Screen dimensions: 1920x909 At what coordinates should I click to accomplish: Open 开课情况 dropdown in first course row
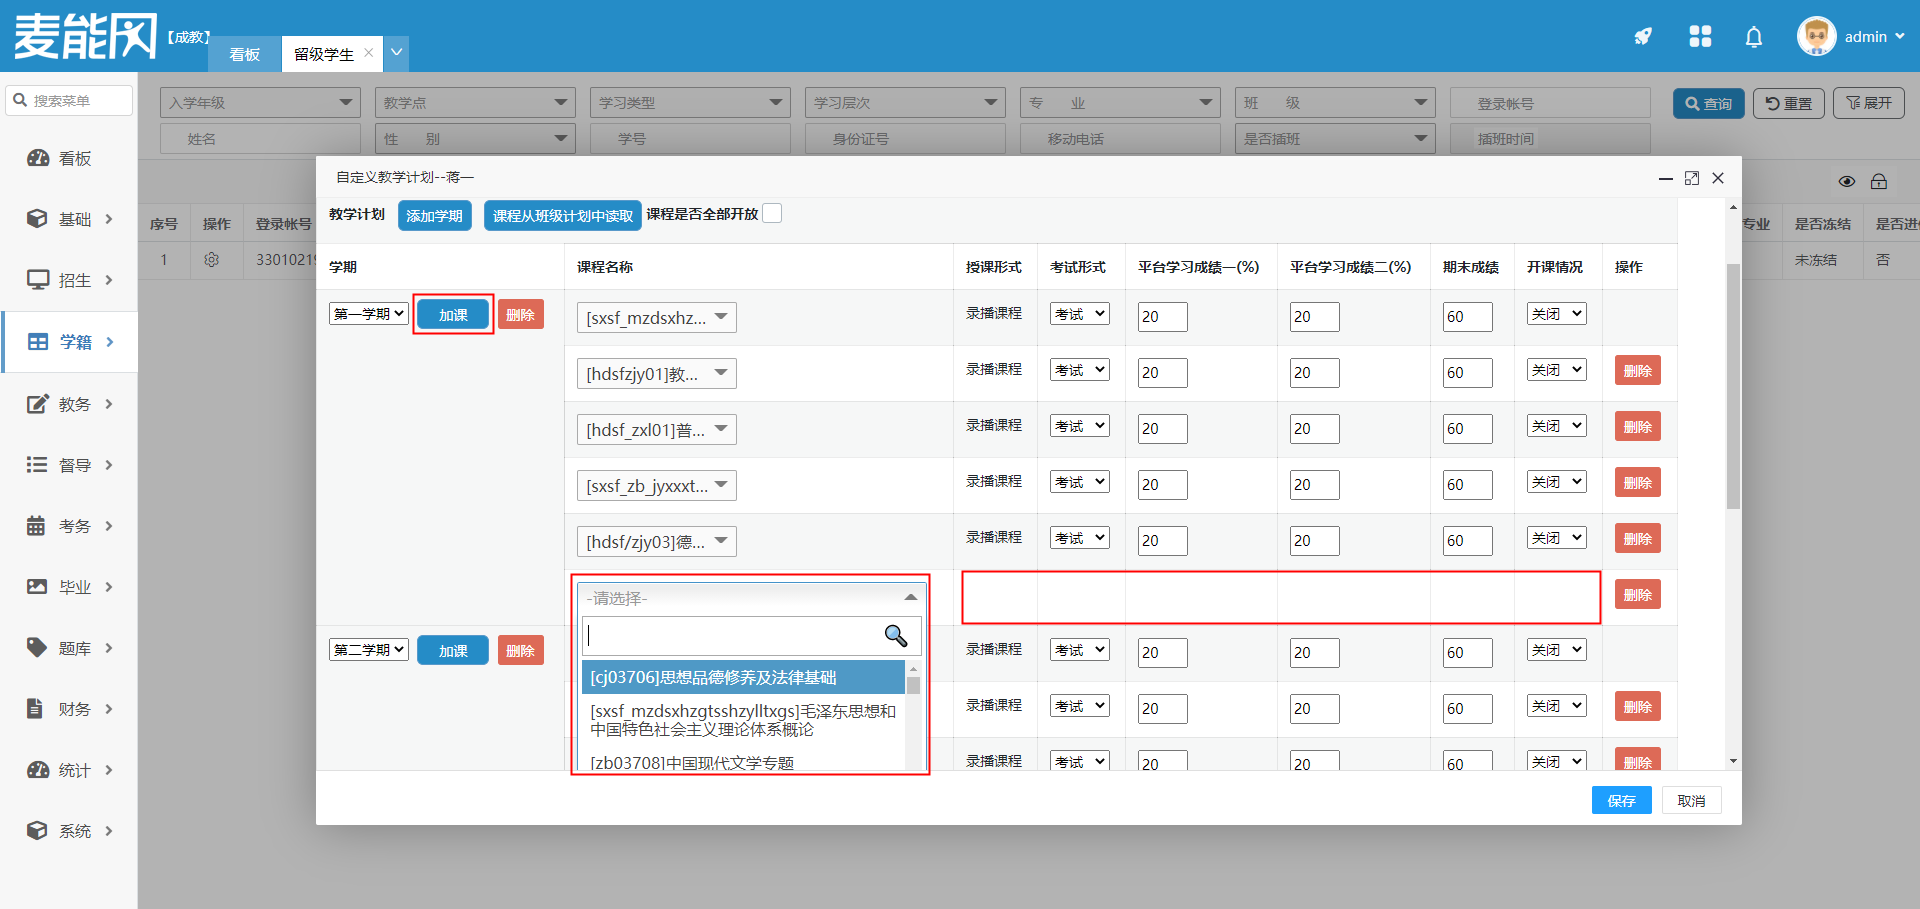1556,314
